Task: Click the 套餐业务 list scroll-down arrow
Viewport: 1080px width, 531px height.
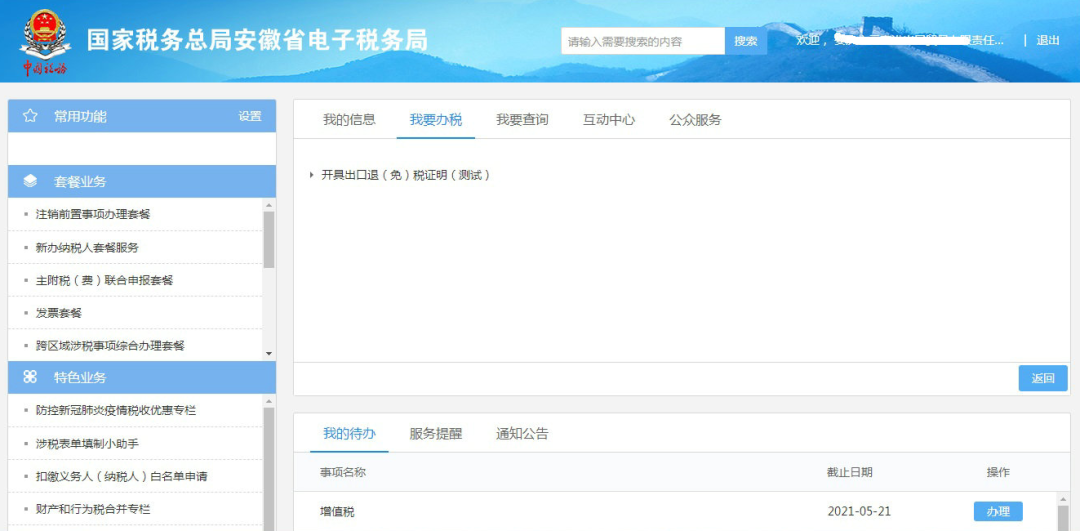Action: 269,354
